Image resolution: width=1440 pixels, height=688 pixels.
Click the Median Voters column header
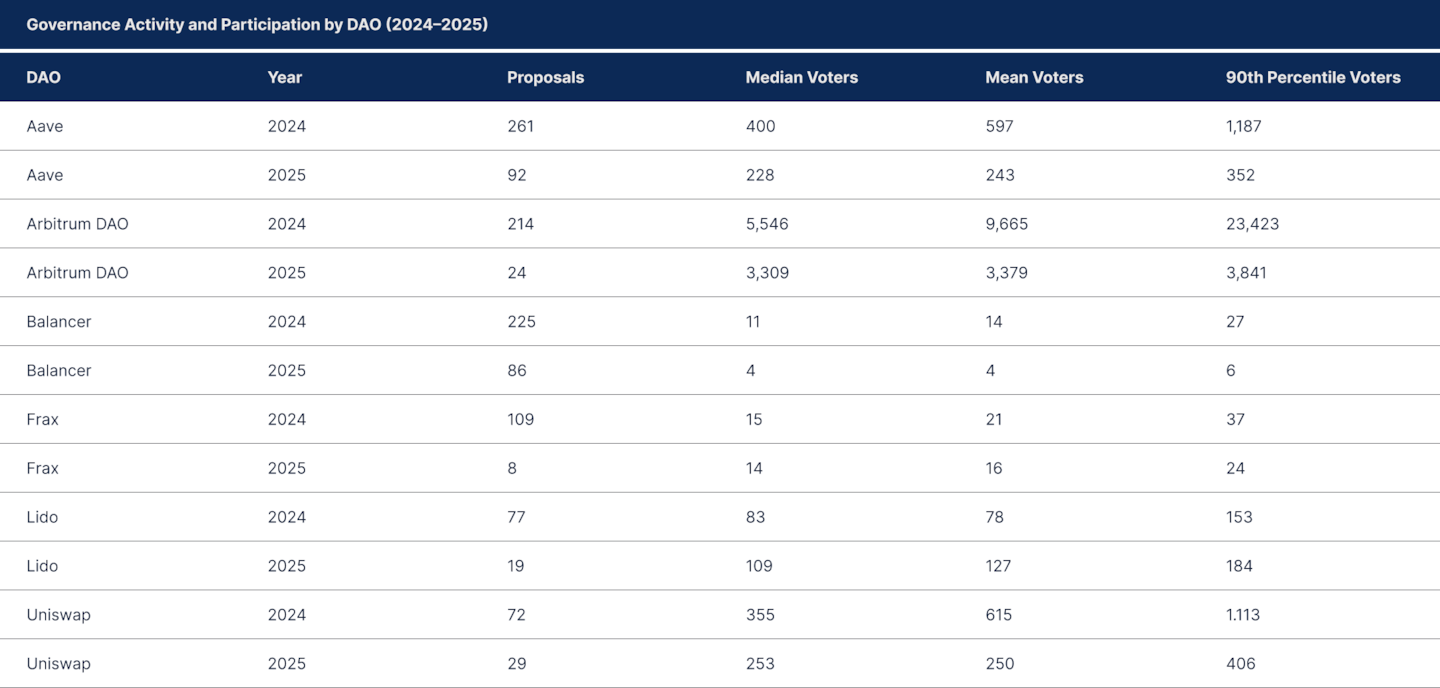tap(801, 77)
